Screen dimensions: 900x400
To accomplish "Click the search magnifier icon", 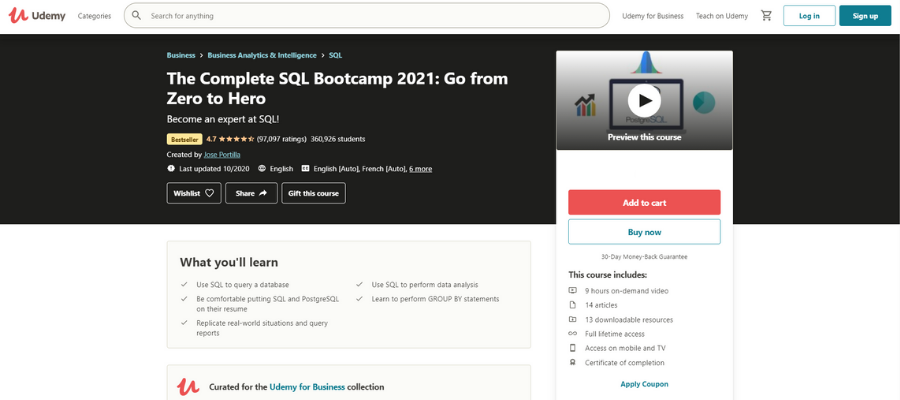I will [x=136, y=15].
